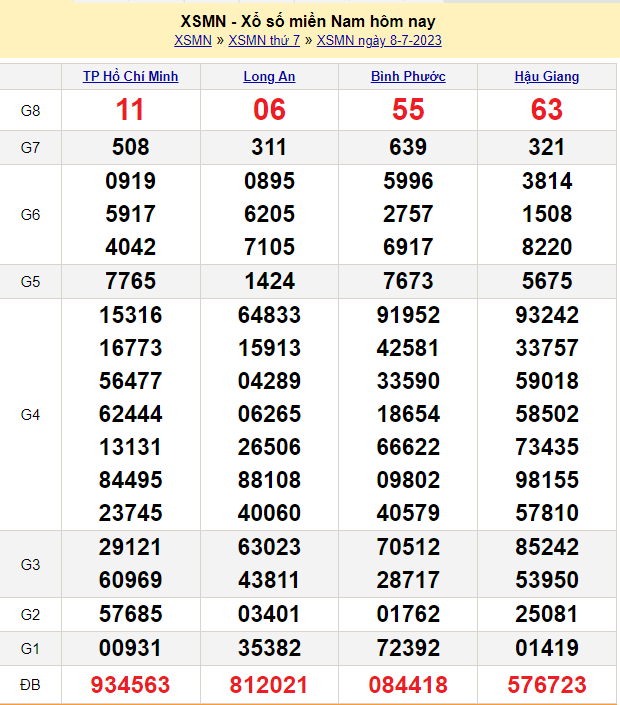Open the XSMN ngày 8-7-2023 link
Screen dimensions: 620x705
[x=379, y=41]
